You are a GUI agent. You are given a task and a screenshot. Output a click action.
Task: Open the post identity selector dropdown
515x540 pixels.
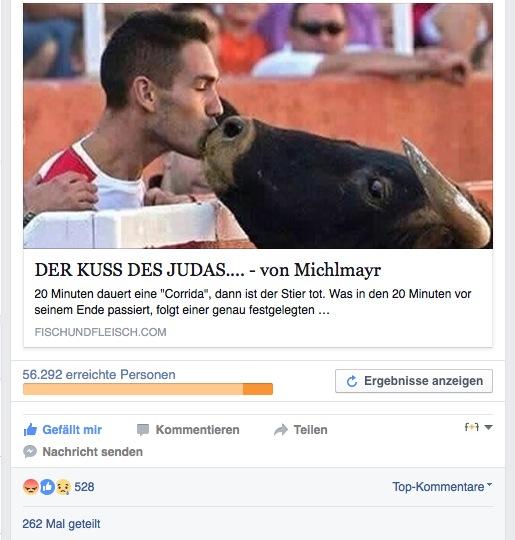478,427
